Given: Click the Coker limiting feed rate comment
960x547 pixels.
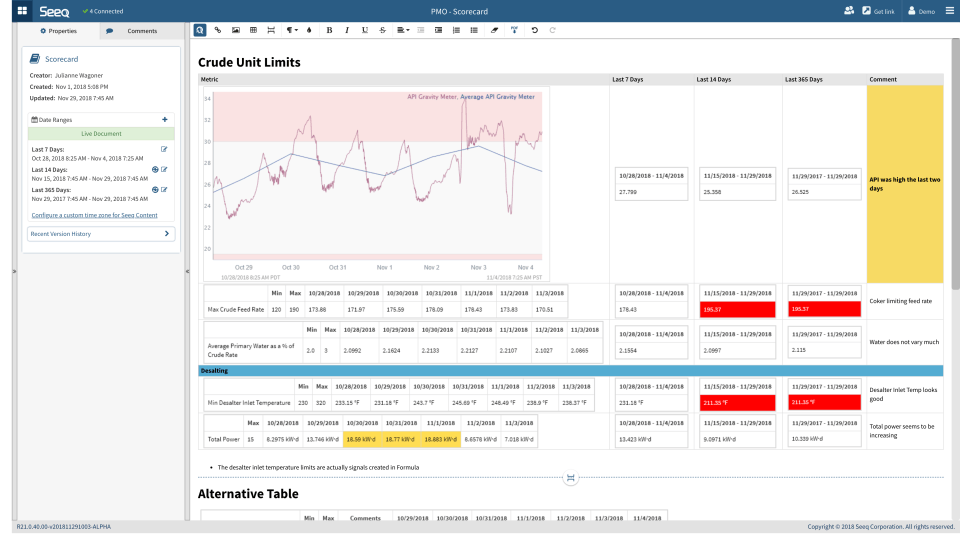Looking at the screenshot, I should coord(901,301).
